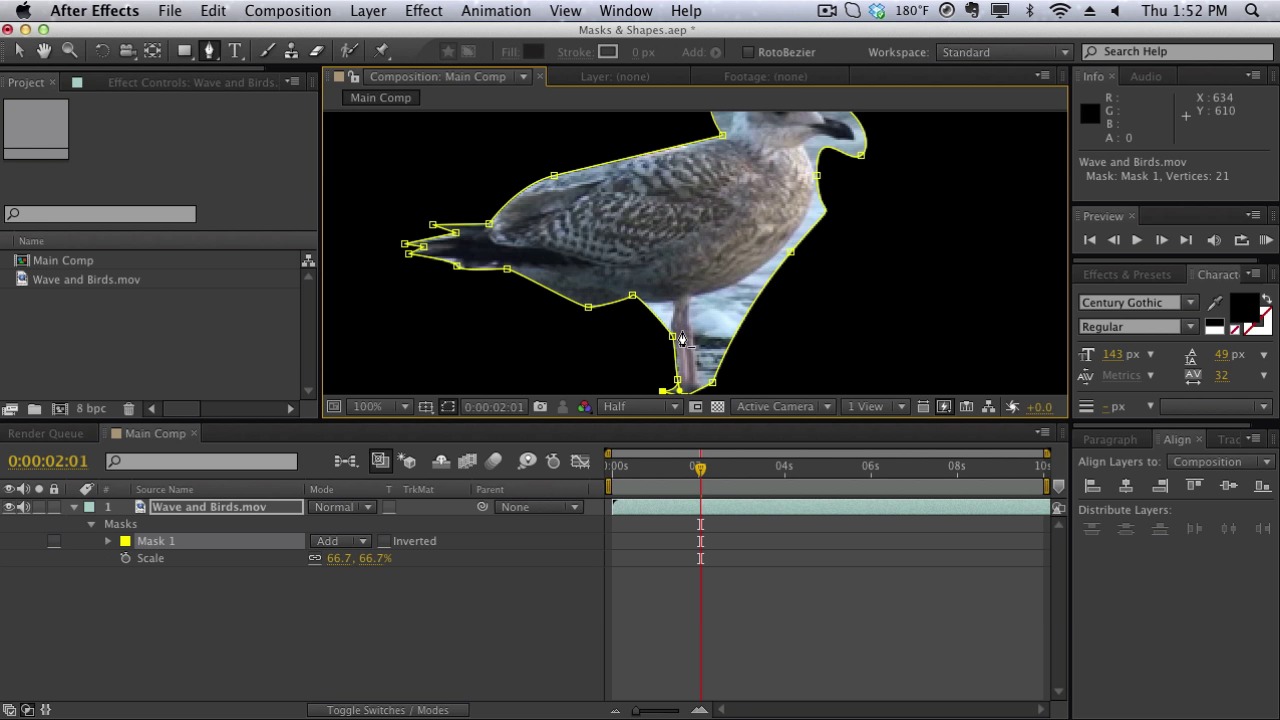Screen dimensions: 1280x720
Task: Open the Workspace Standard dropdown
Action: coord(1003,52)
